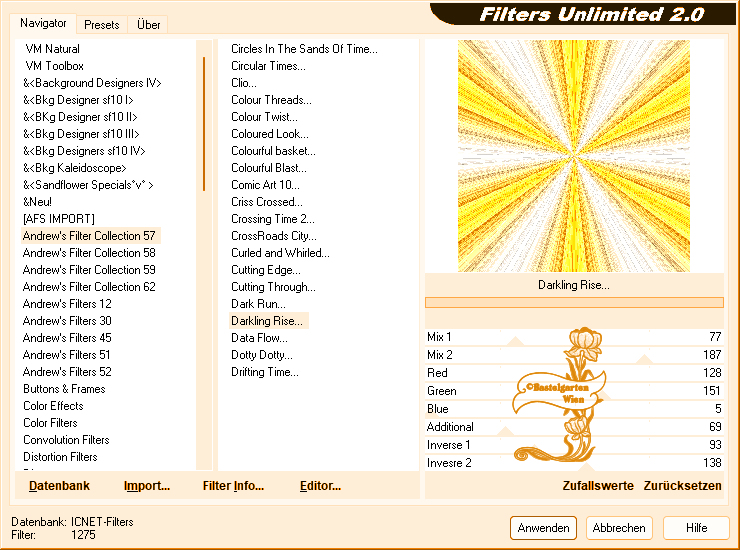Choose Darkling Rise... filter
The image size is (740, 550).
269,321
